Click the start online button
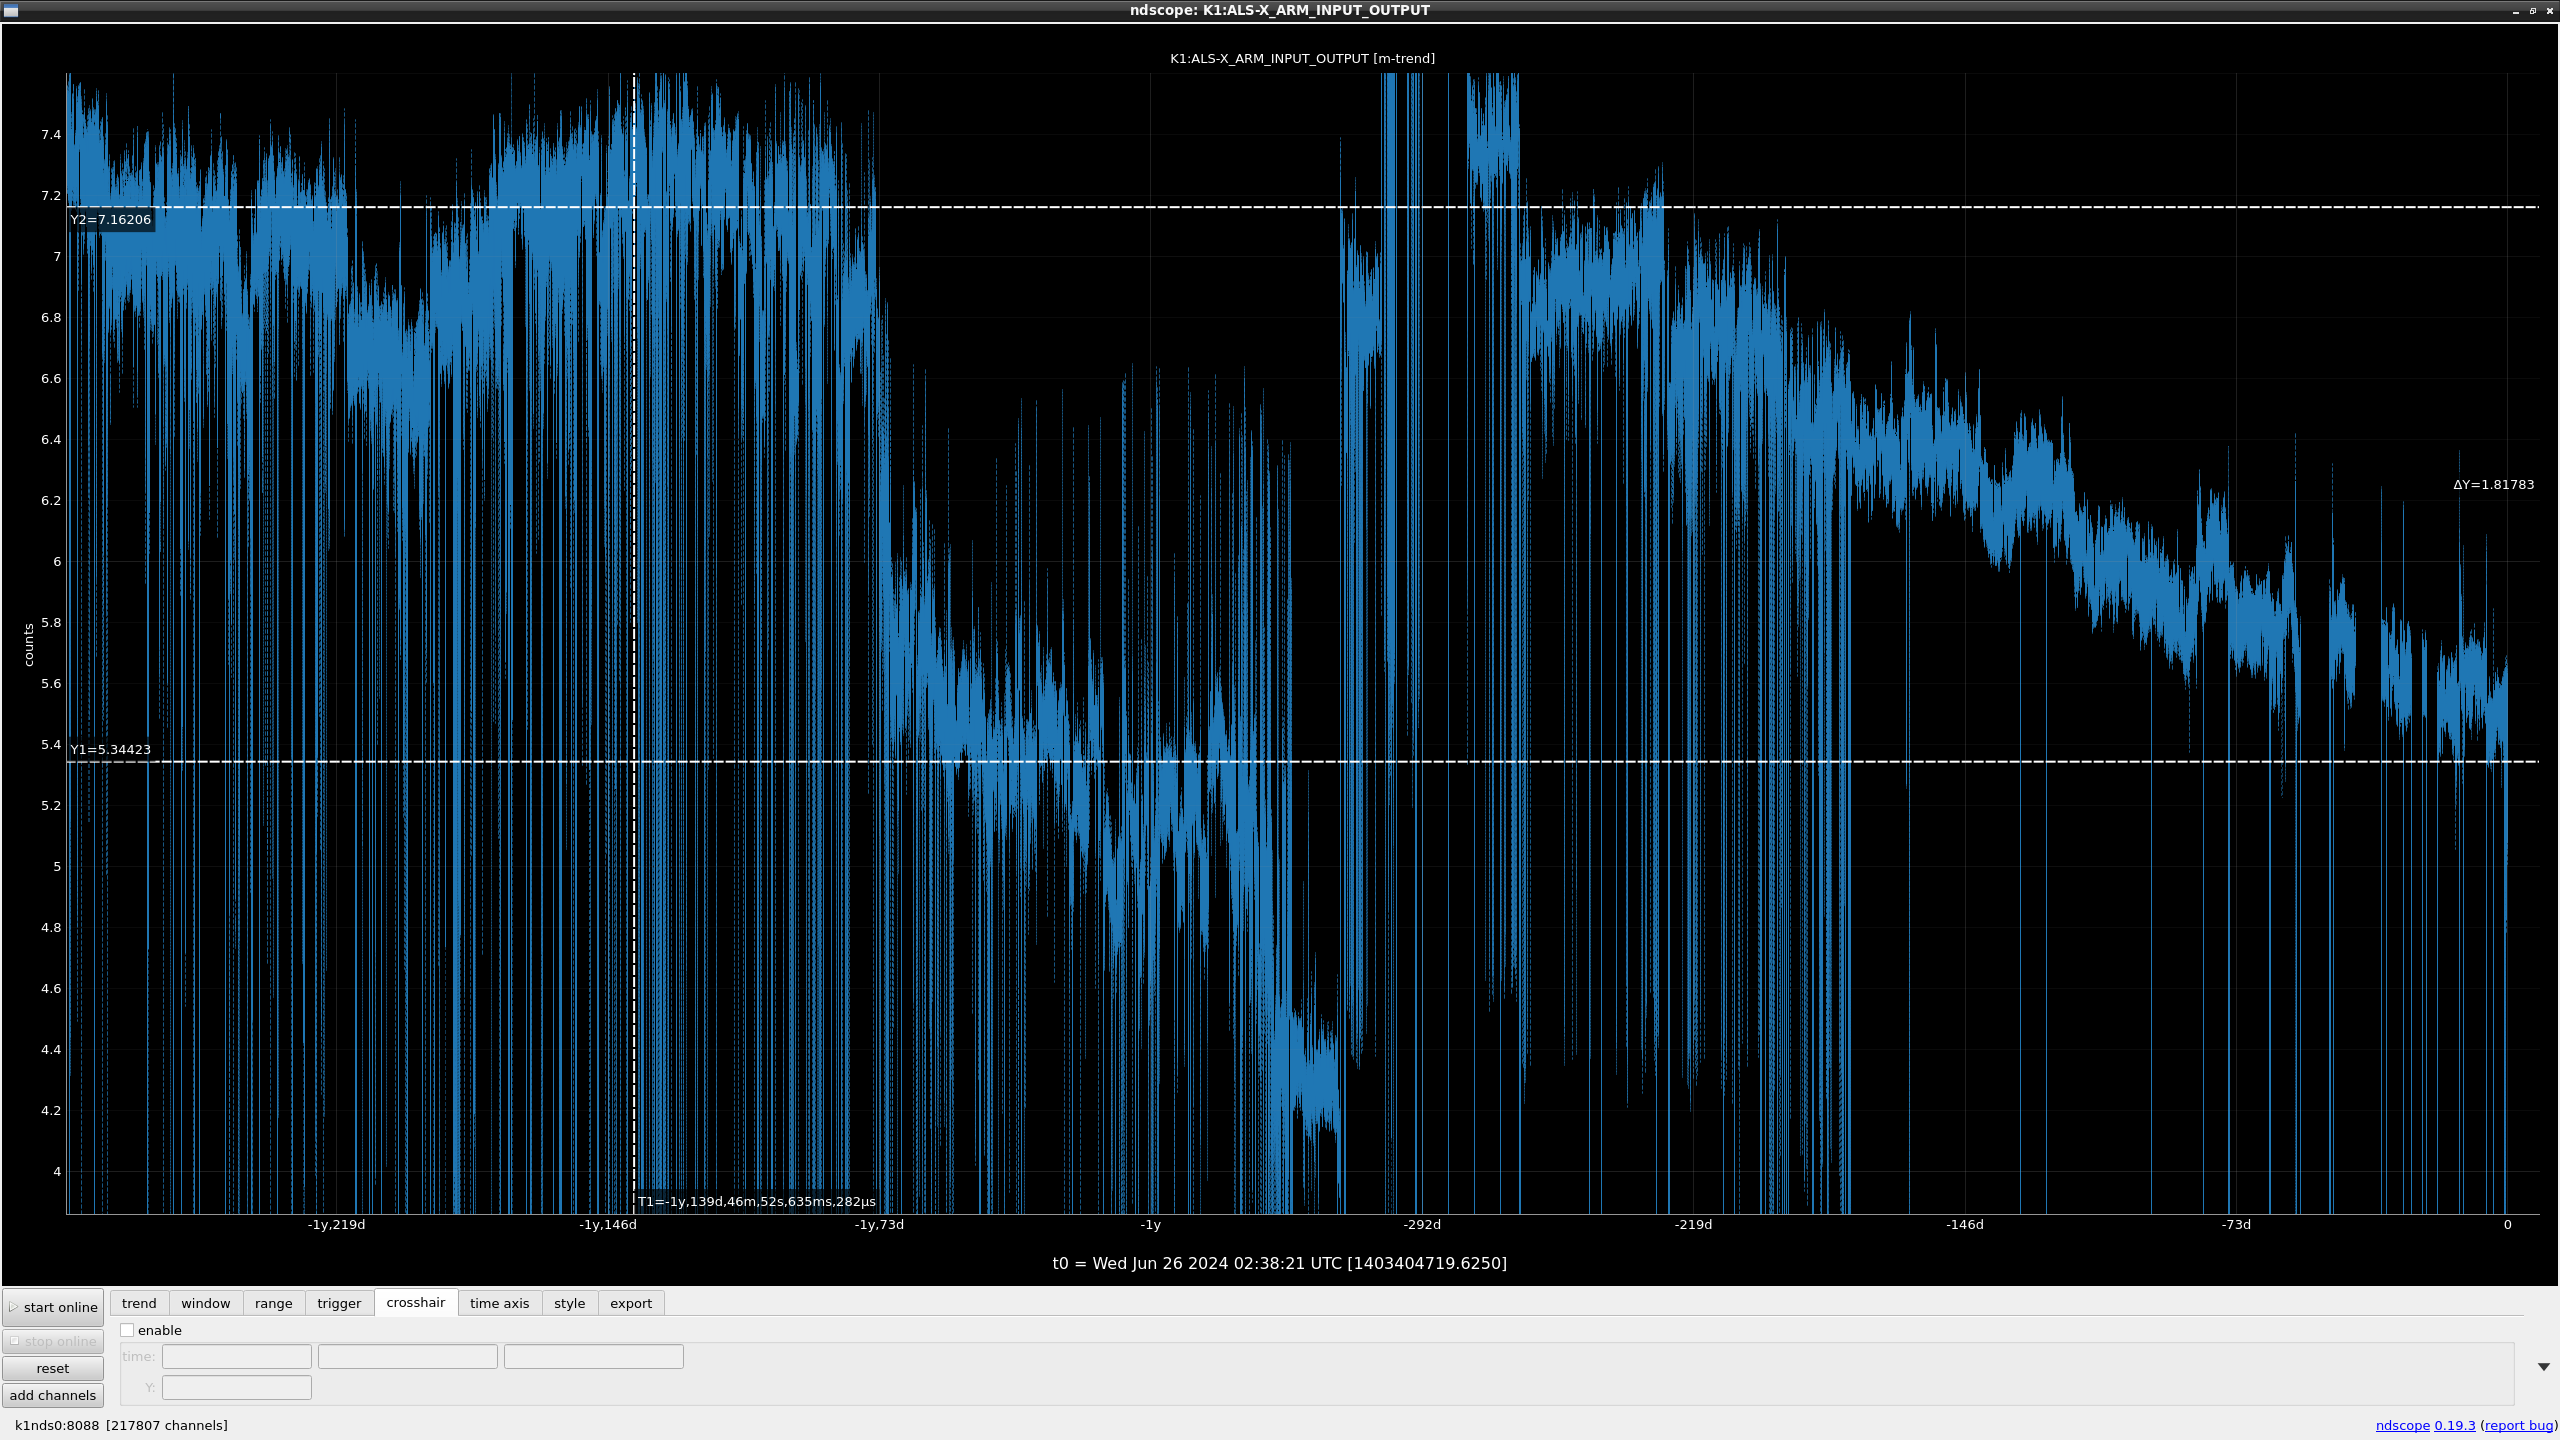2560x1440 pixels. point(53,1307)
